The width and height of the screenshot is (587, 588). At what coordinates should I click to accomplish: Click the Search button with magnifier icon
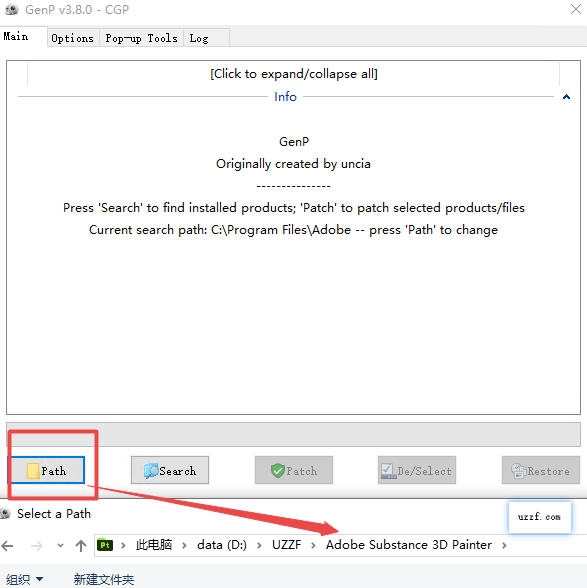[x=170, y=470]
